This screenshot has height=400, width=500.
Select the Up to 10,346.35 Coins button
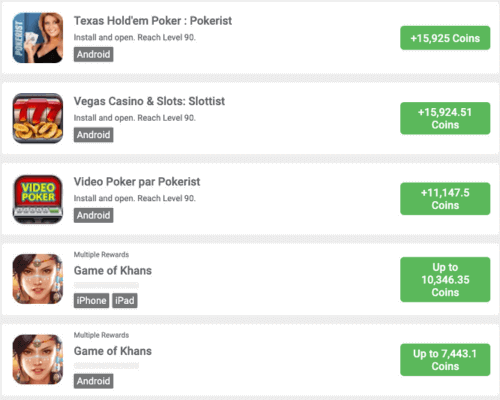point(445,279)
